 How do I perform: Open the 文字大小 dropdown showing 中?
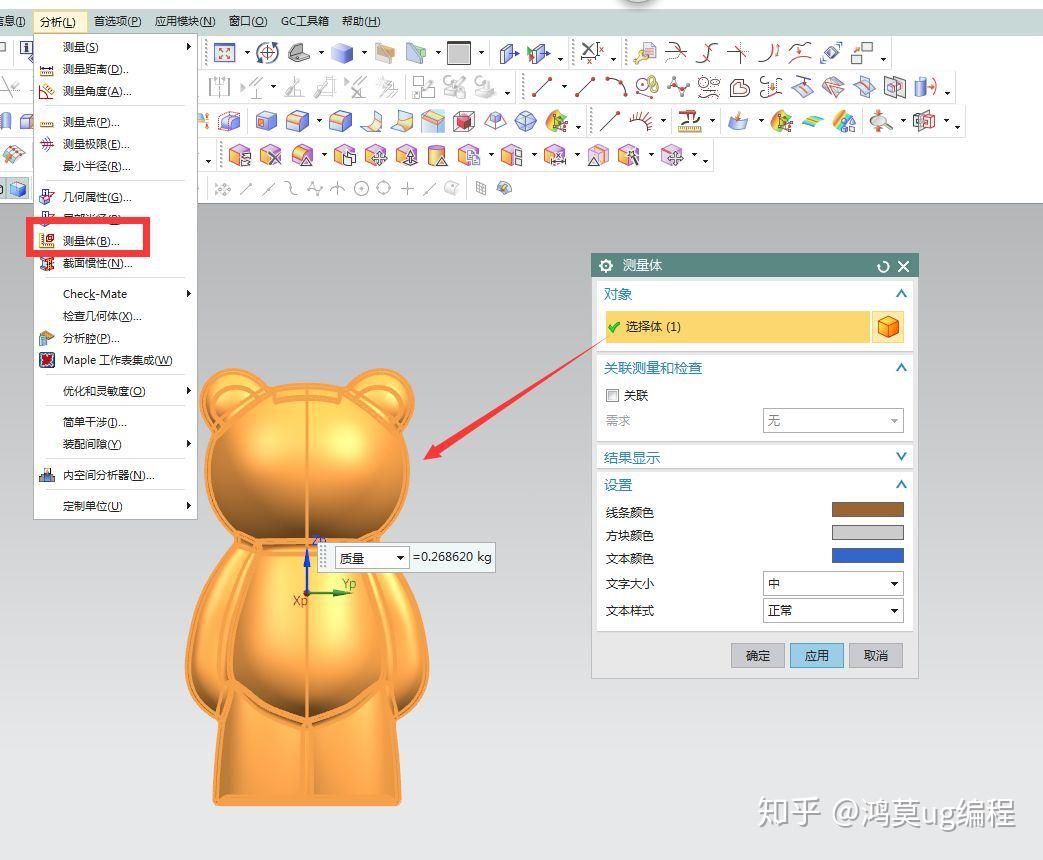click(x=833, y=583)
